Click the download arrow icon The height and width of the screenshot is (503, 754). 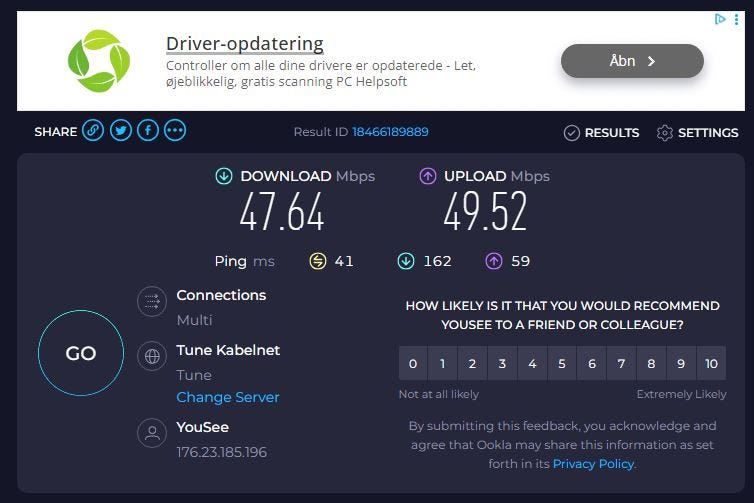(x=224, y=176)
